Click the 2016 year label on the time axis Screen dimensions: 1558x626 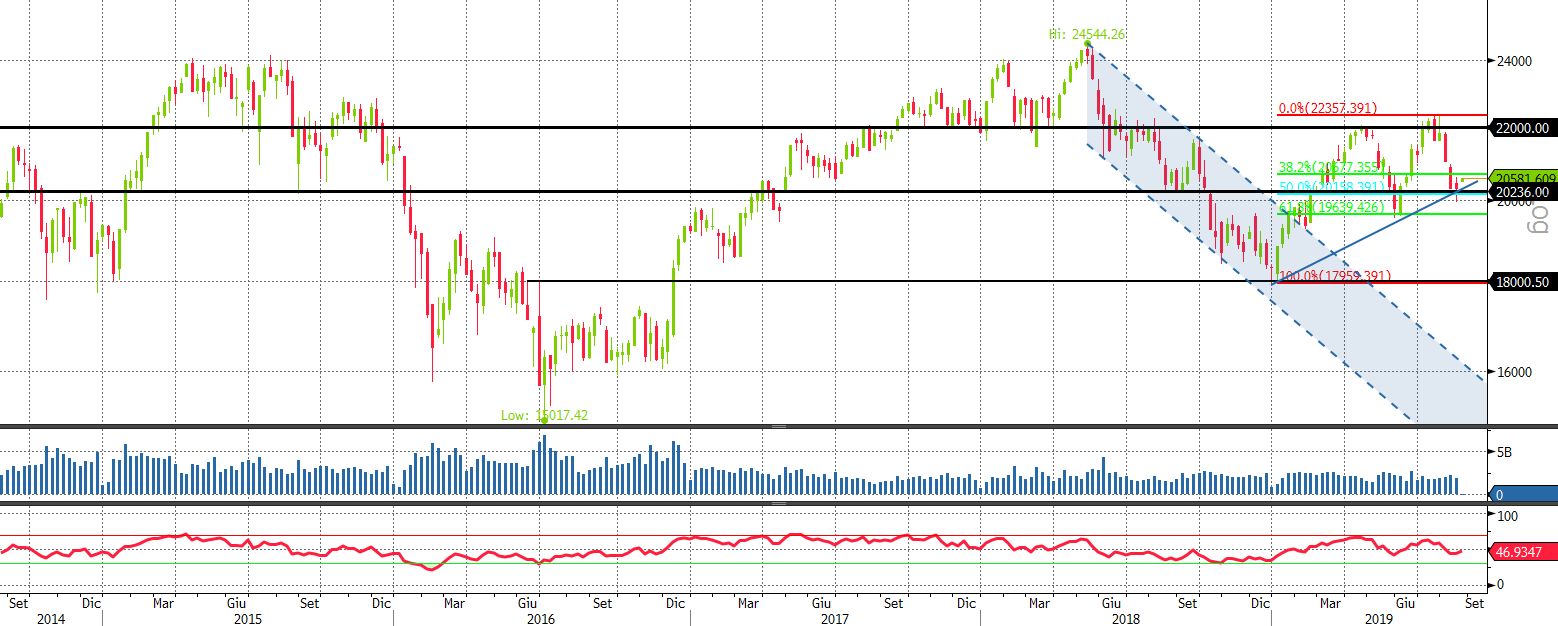(x=540, y=619)
